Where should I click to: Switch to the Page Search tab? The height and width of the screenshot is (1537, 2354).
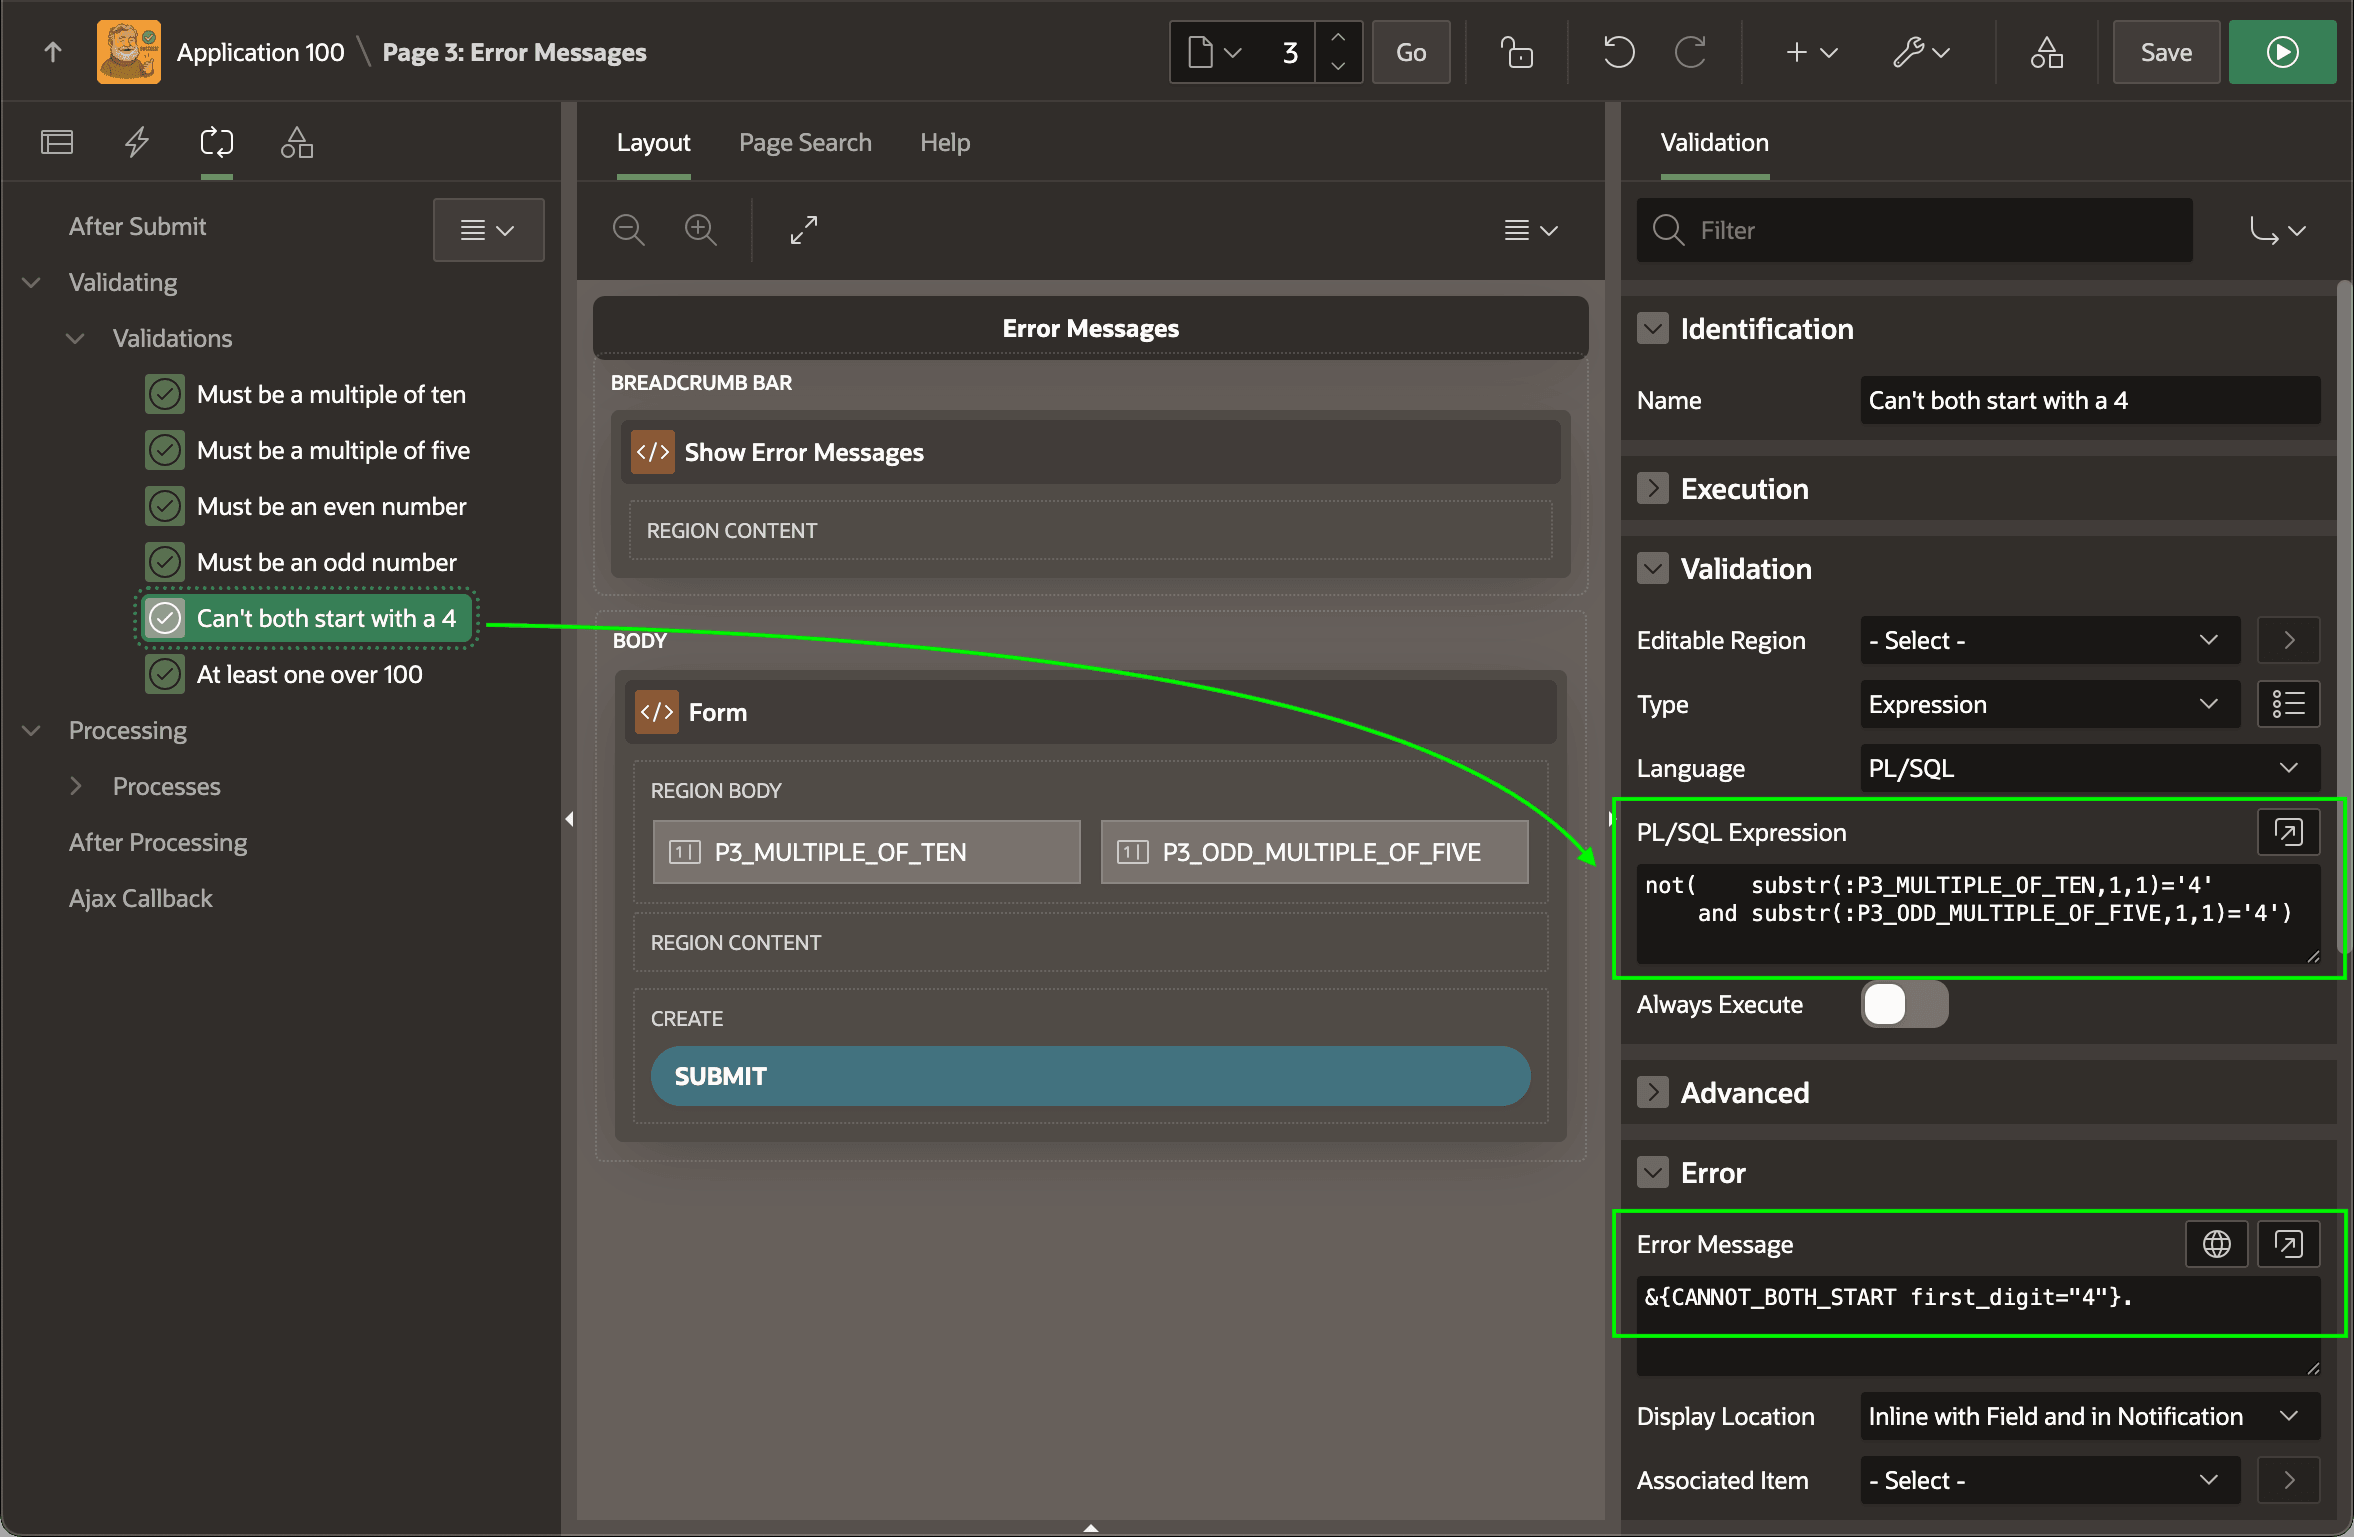pos(805,142)
